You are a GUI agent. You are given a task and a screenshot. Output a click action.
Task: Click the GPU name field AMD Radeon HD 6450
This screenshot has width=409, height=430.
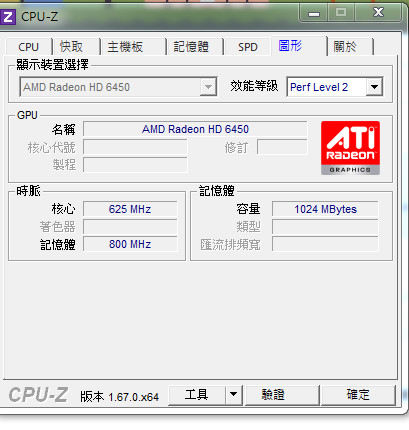click(x=195, y=129)
